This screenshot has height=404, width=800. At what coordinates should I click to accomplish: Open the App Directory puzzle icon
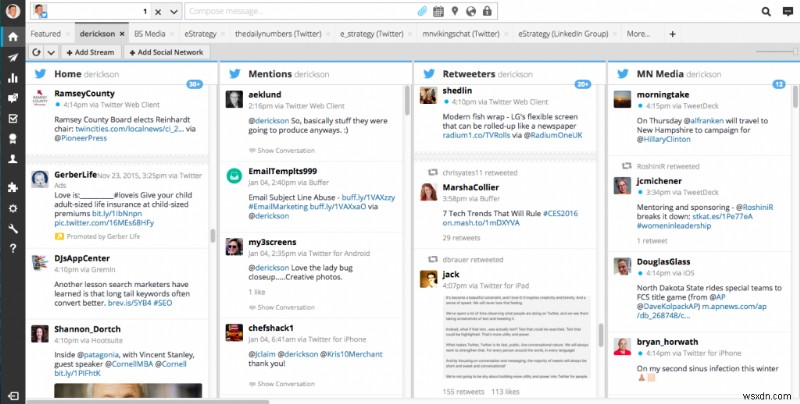click(x=13, y=188)
